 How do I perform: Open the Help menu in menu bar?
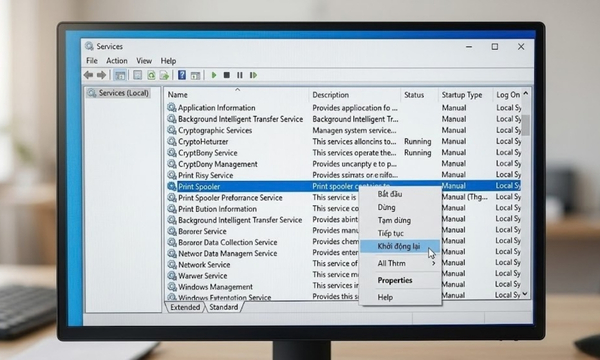click(168, 60)
